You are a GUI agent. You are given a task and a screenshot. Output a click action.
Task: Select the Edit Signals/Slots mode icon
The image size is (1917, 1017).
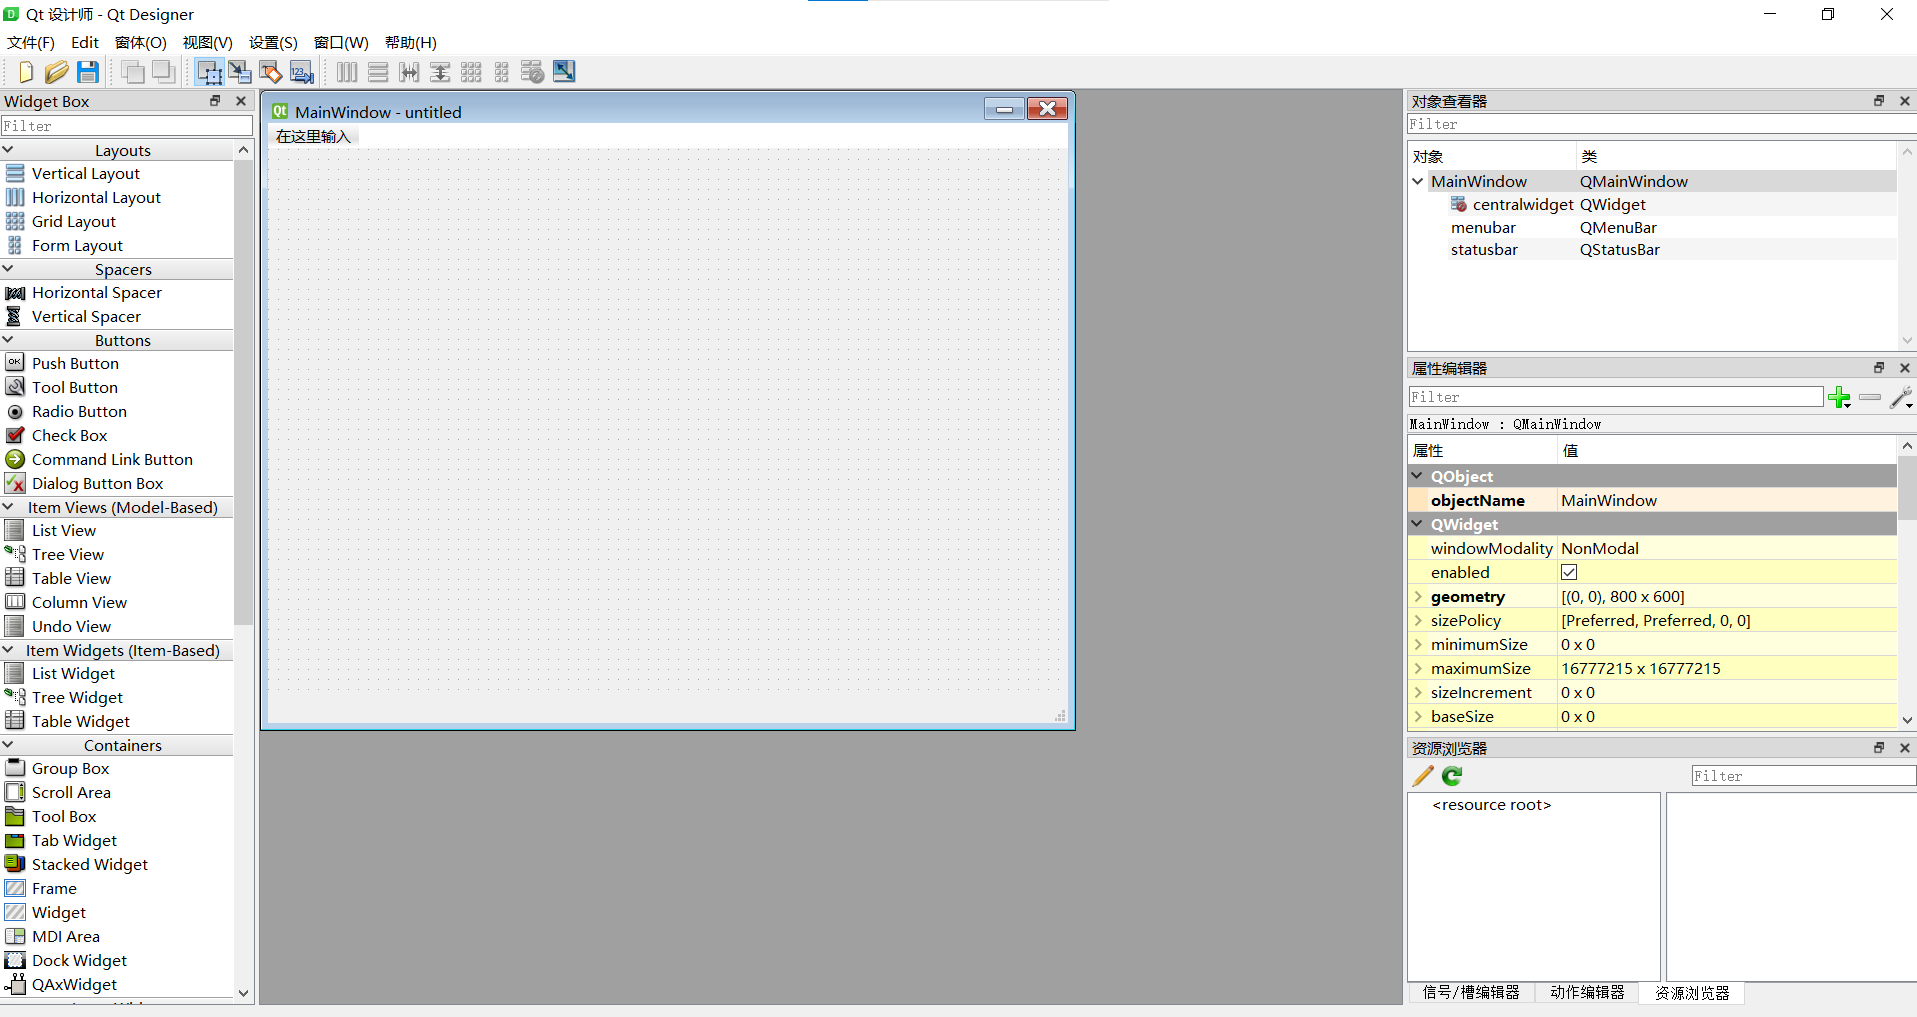click(x=240, y=71)
